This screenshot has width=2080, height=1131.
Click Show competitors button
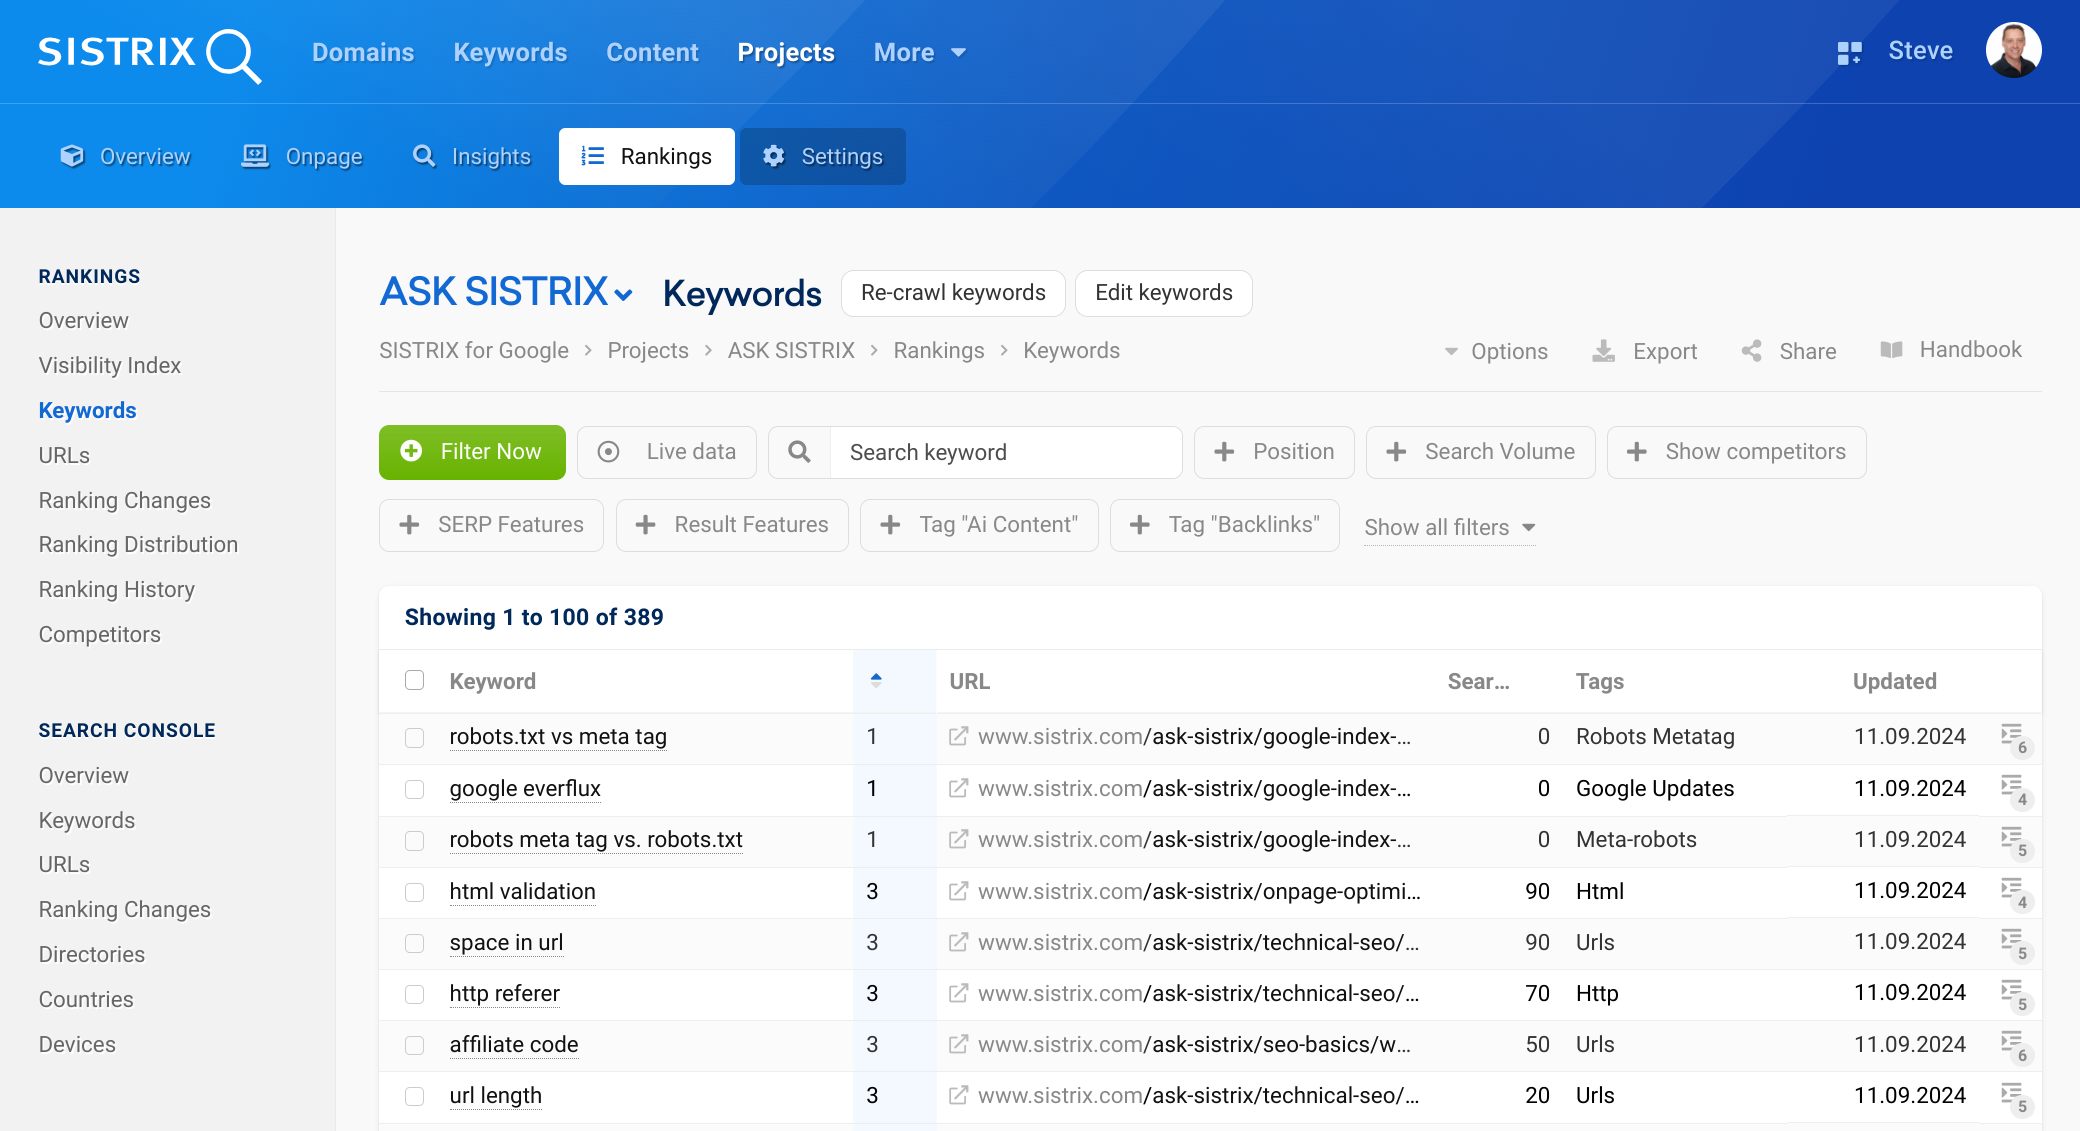tap(1737, 452)
